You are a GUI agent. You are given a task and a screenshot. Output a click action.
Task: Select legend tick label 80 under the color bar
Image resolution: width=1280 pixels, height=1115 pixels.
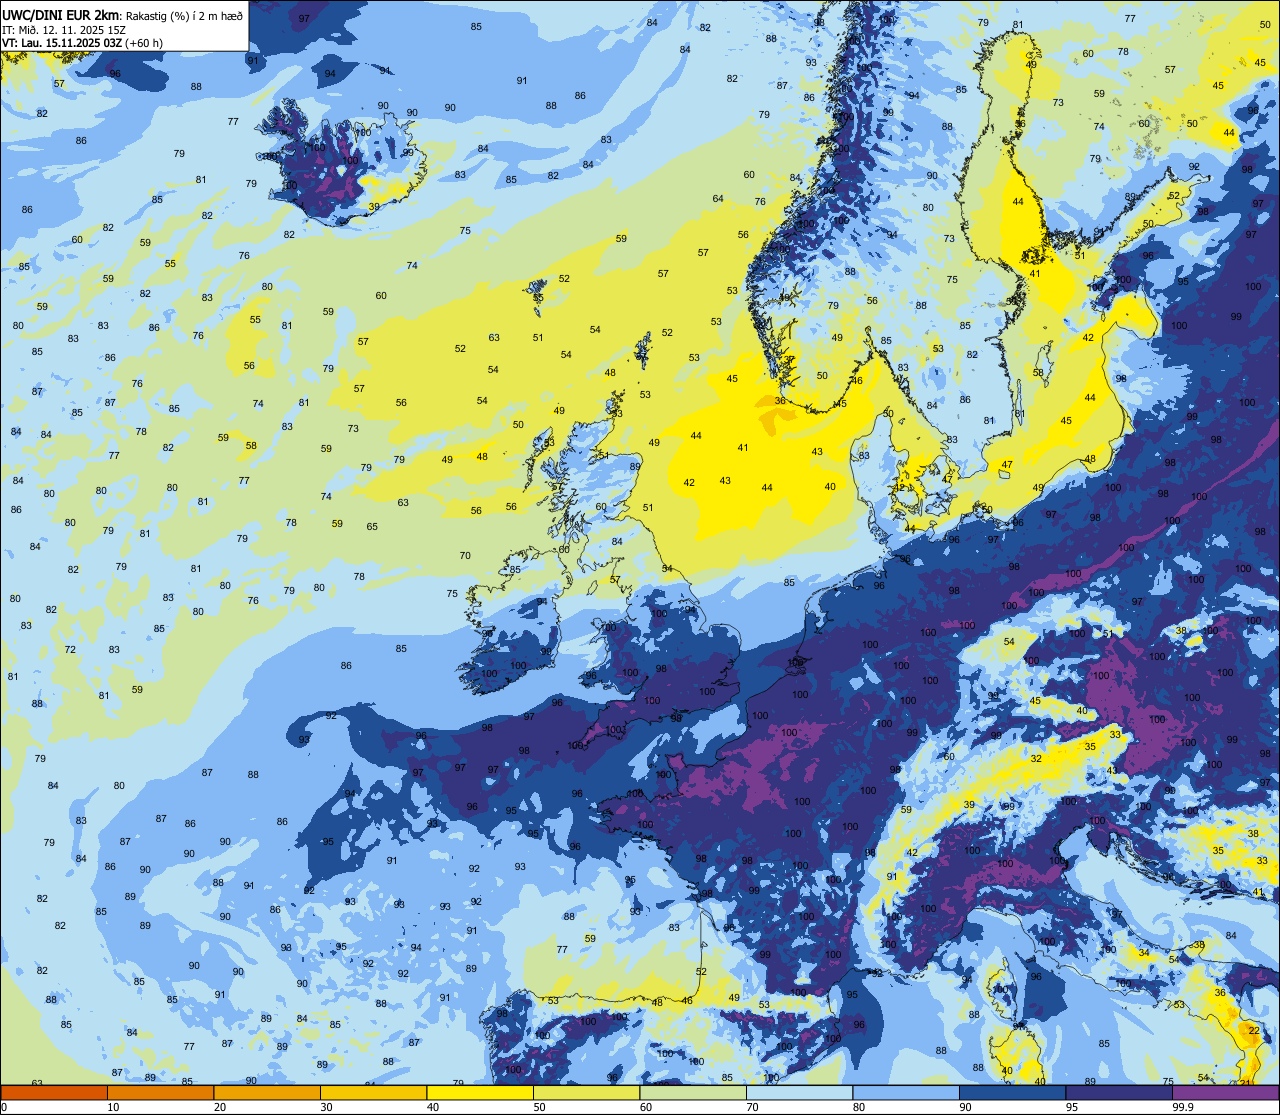coord(858,1107)
